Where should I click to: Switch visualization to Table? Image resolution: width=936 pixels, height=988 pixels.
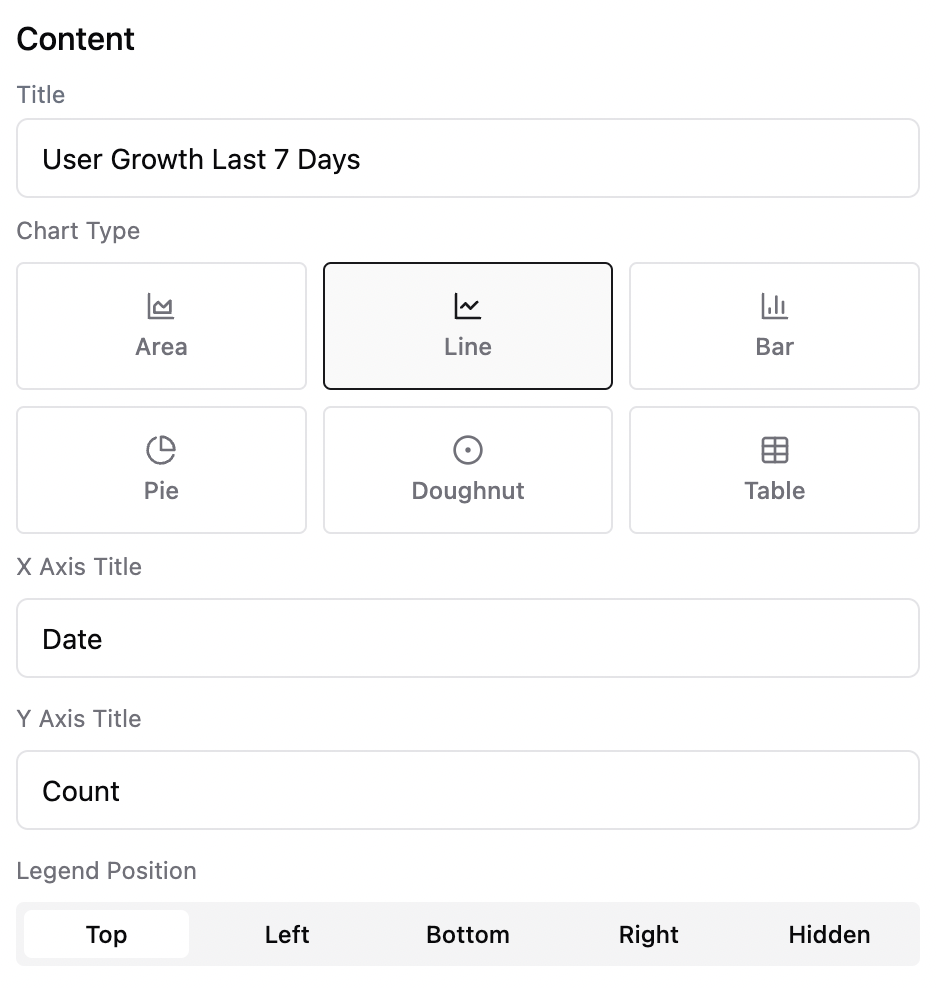[x=774, y=470]
